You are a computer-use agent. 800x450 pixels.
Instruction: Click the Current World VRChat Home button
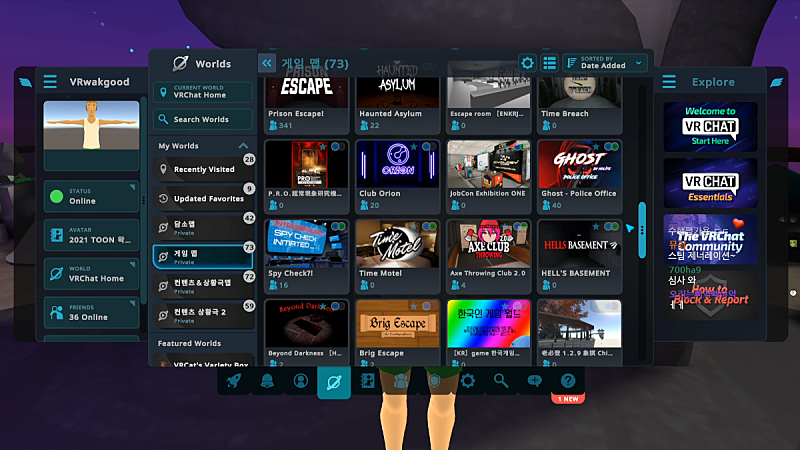(203, 92)
